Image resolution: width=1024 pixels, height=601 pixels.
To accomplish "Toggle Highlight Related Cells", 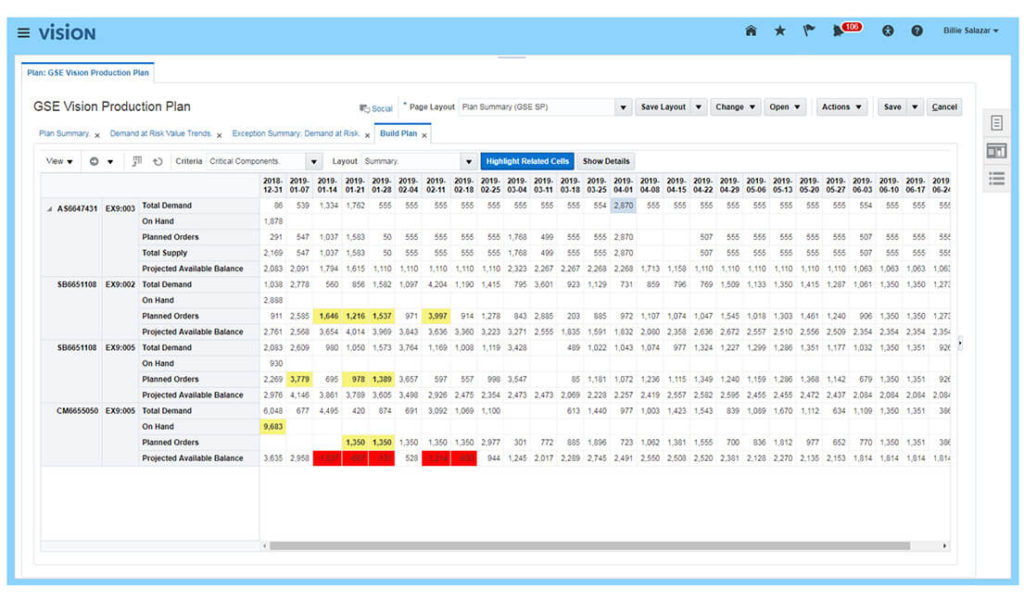I will pyautogui.click(x=527, y=161).
